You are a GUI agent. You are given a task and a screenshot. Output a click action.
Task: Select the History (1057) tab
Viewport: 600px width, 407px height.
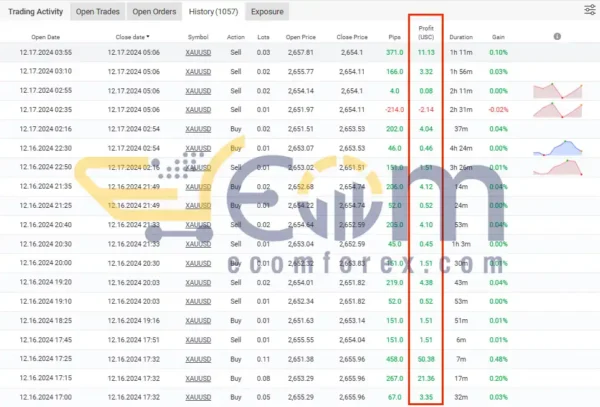(x=213, y=11)
